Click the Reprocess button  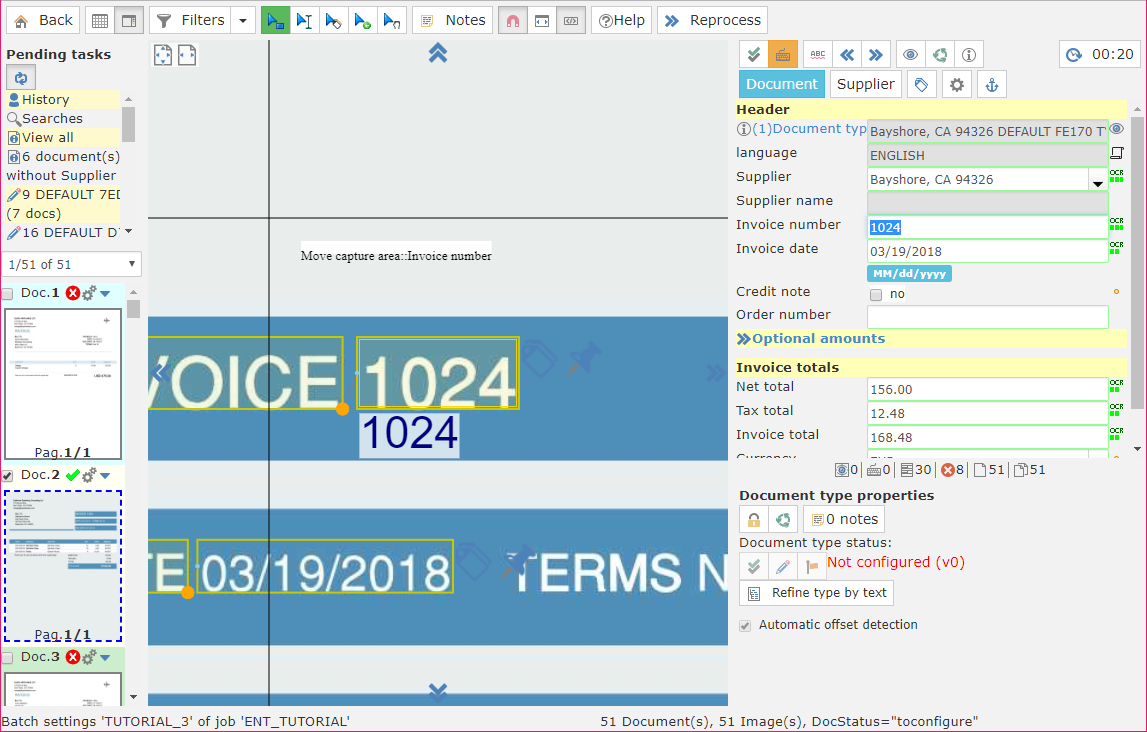pos(712,20)
